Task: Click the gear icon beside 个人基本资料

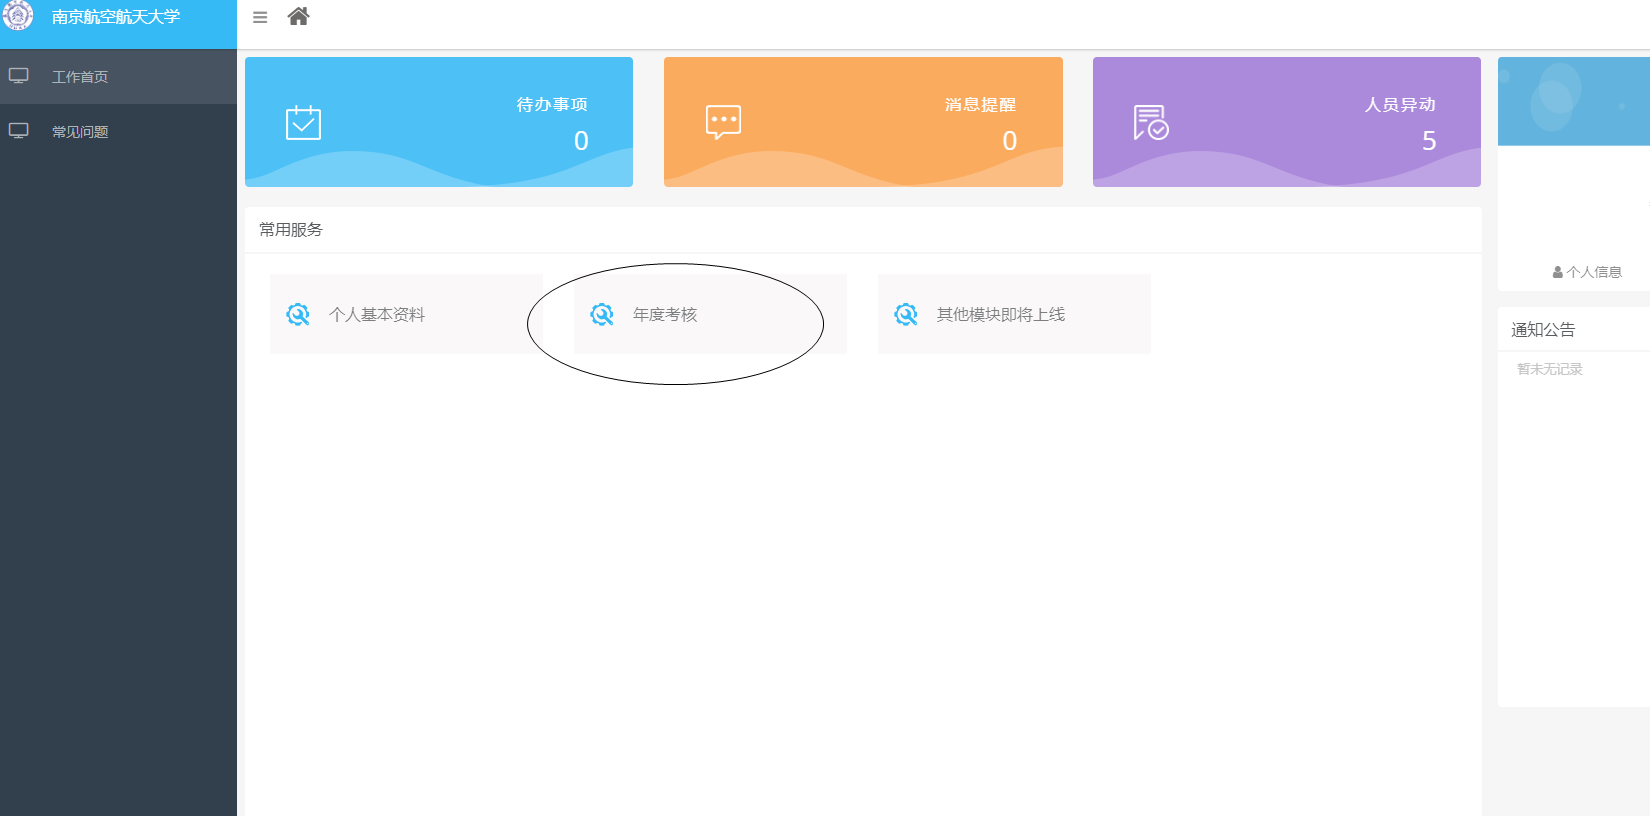Action: (x=298, y=314)
